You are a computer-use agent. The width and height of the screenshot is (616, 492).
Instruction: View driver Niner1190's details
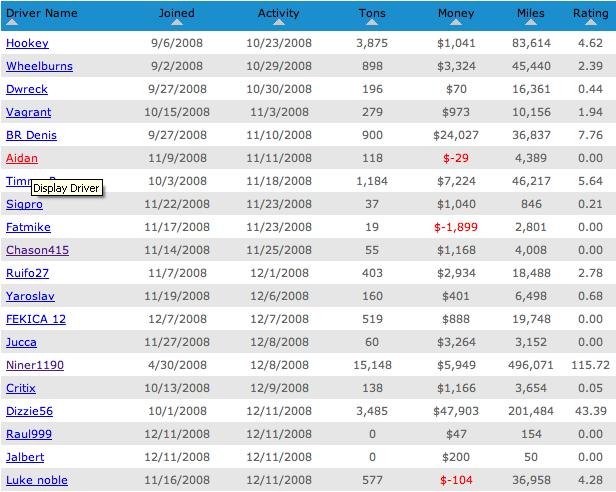pyautogui.click(x=35, y=366)
